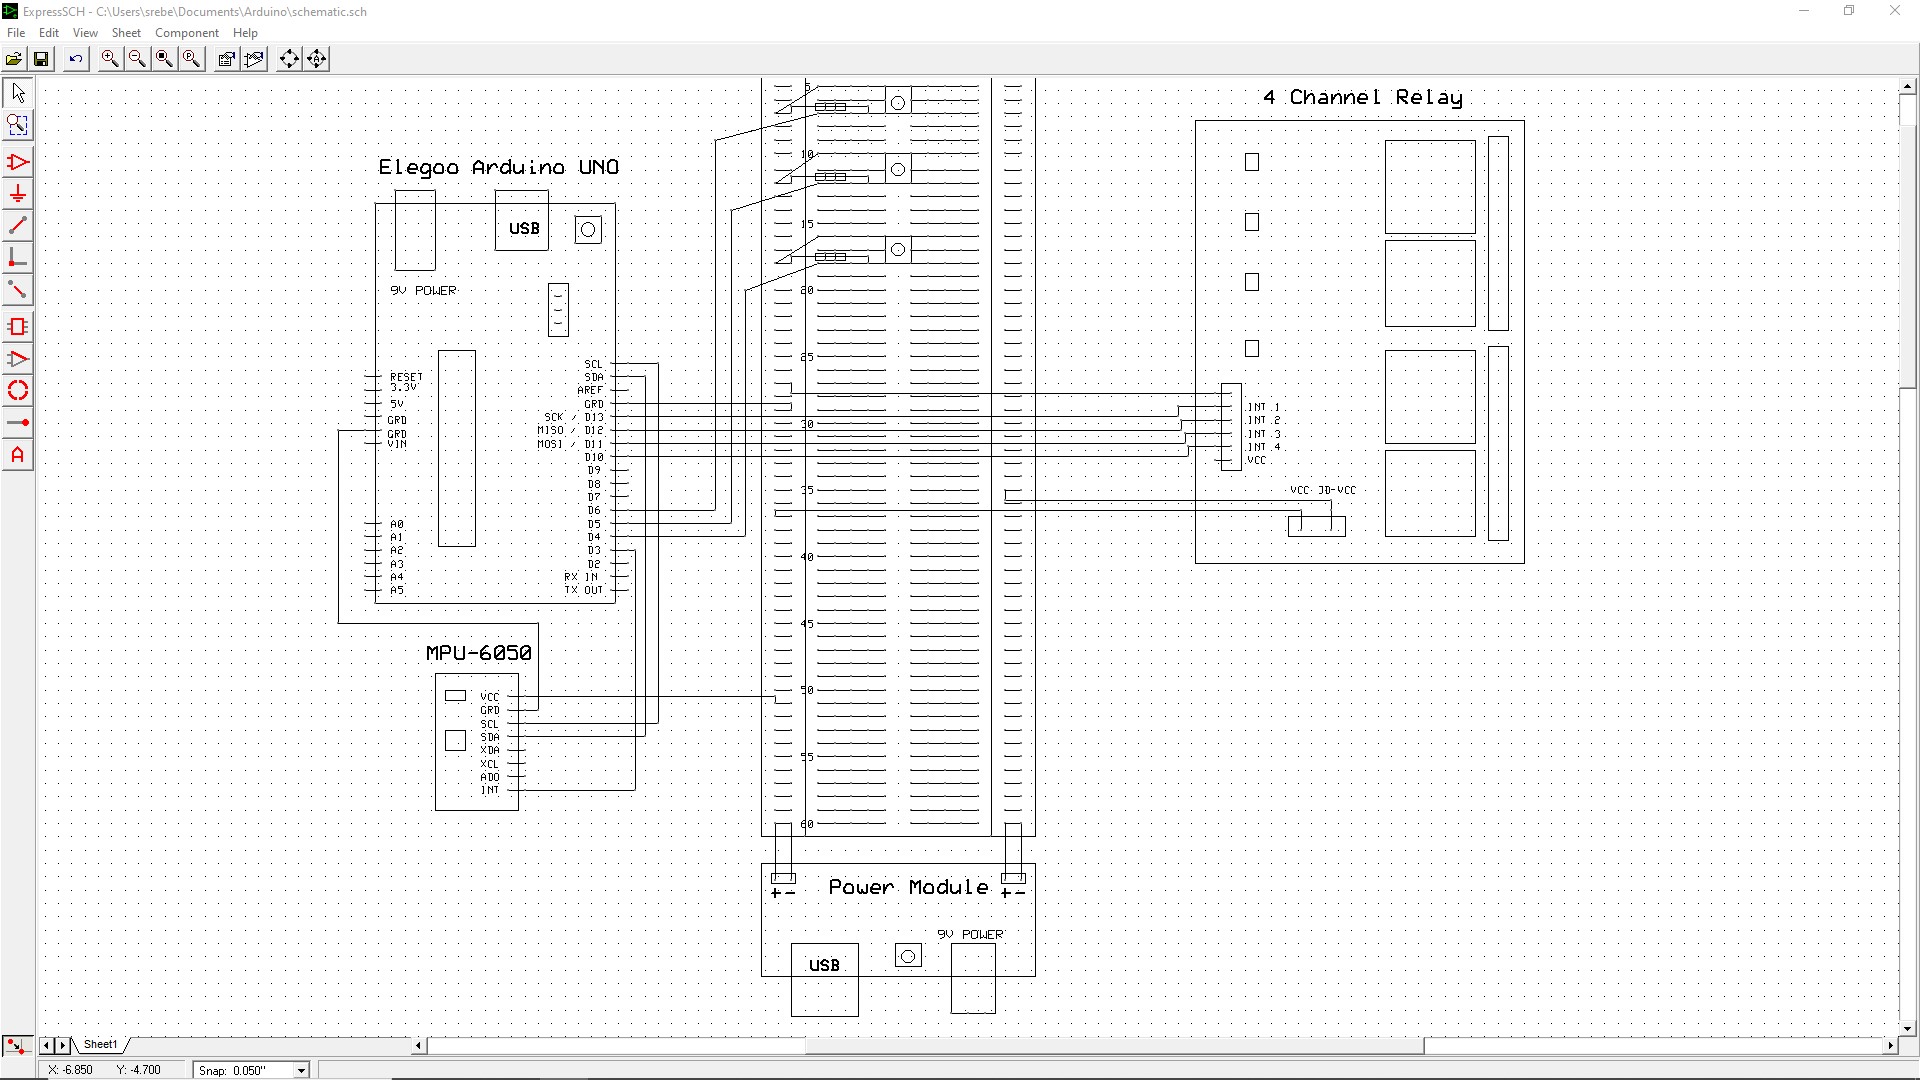Viewport: 1920px width, 1080px height.
Task: Select the arrow selection tool
Action: click(17, 92)
